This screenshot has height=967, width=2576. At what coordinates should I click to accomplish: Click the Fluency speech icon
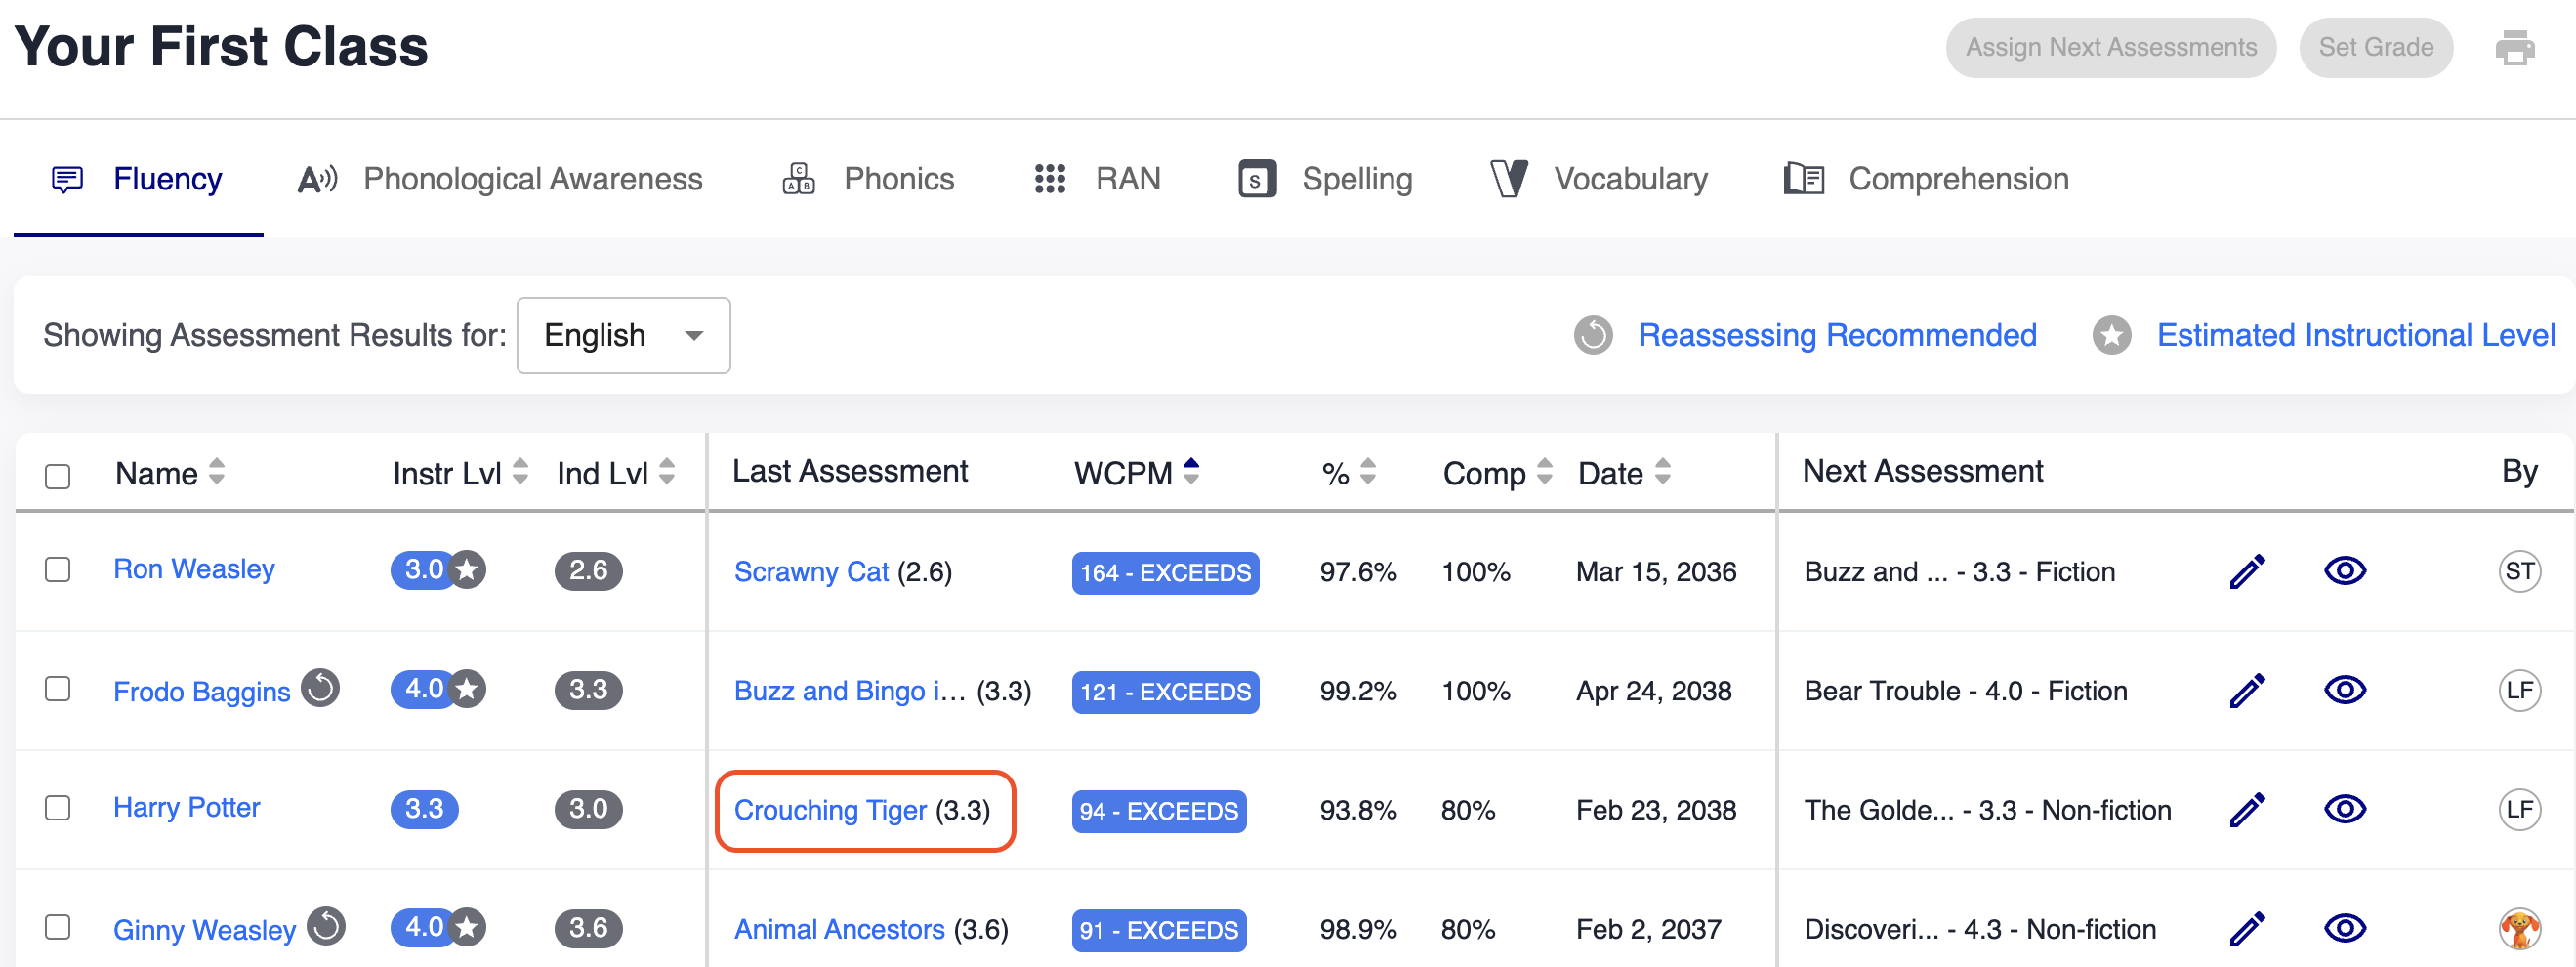pos(67,180)
